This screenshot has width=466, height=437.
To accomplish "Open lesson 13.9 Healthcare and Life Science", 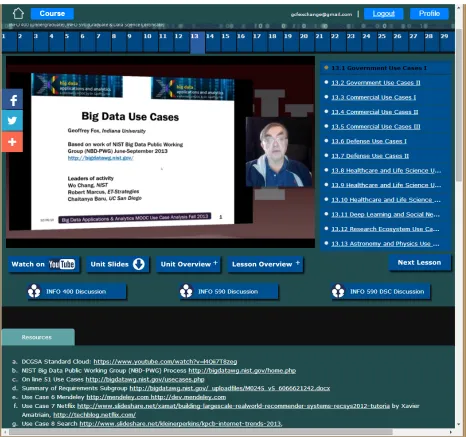I will tap(386, 185).
